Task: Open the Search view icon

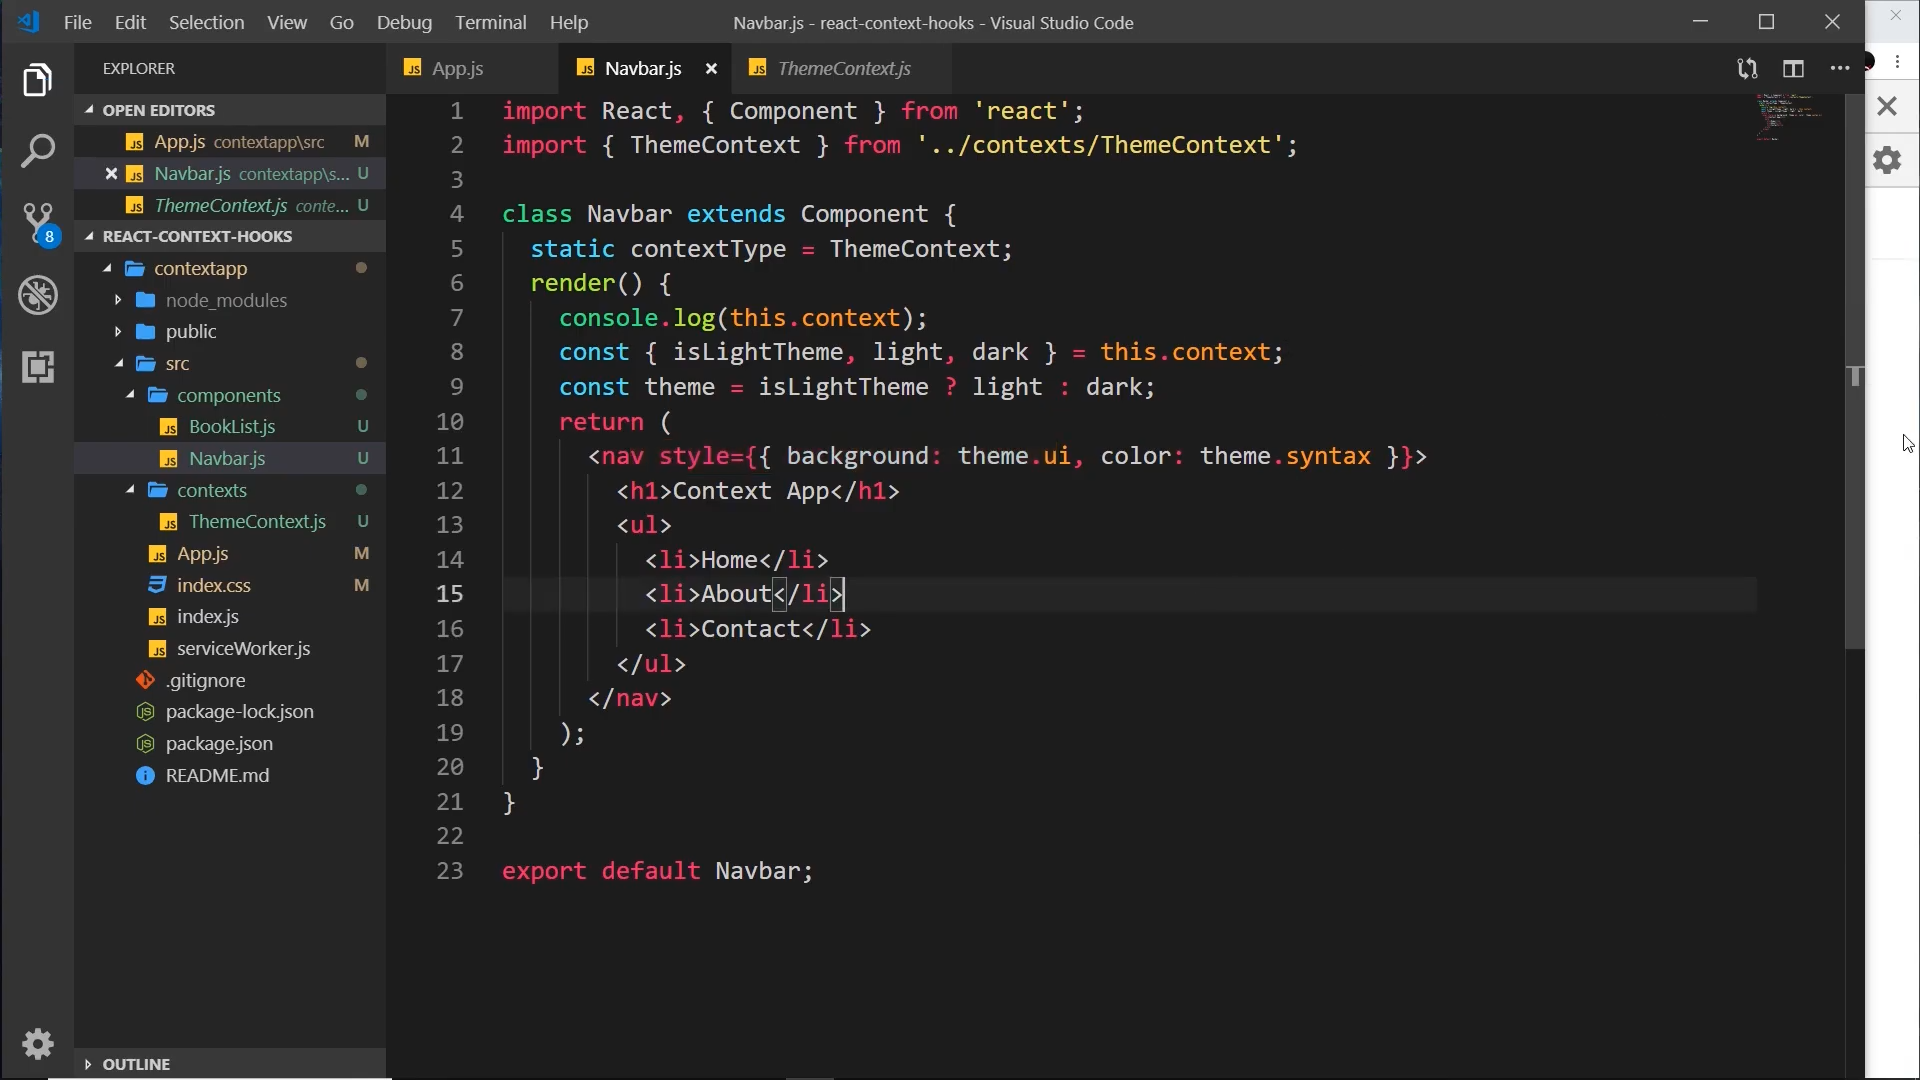Action: (37, 152)
